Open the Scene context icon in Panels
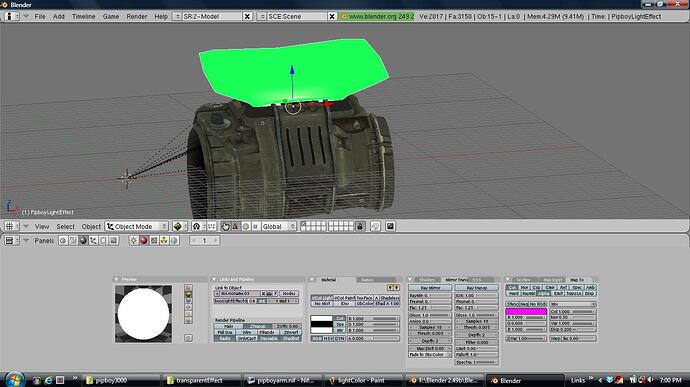This screenshot has height=387, width=690. pos(114,241)
